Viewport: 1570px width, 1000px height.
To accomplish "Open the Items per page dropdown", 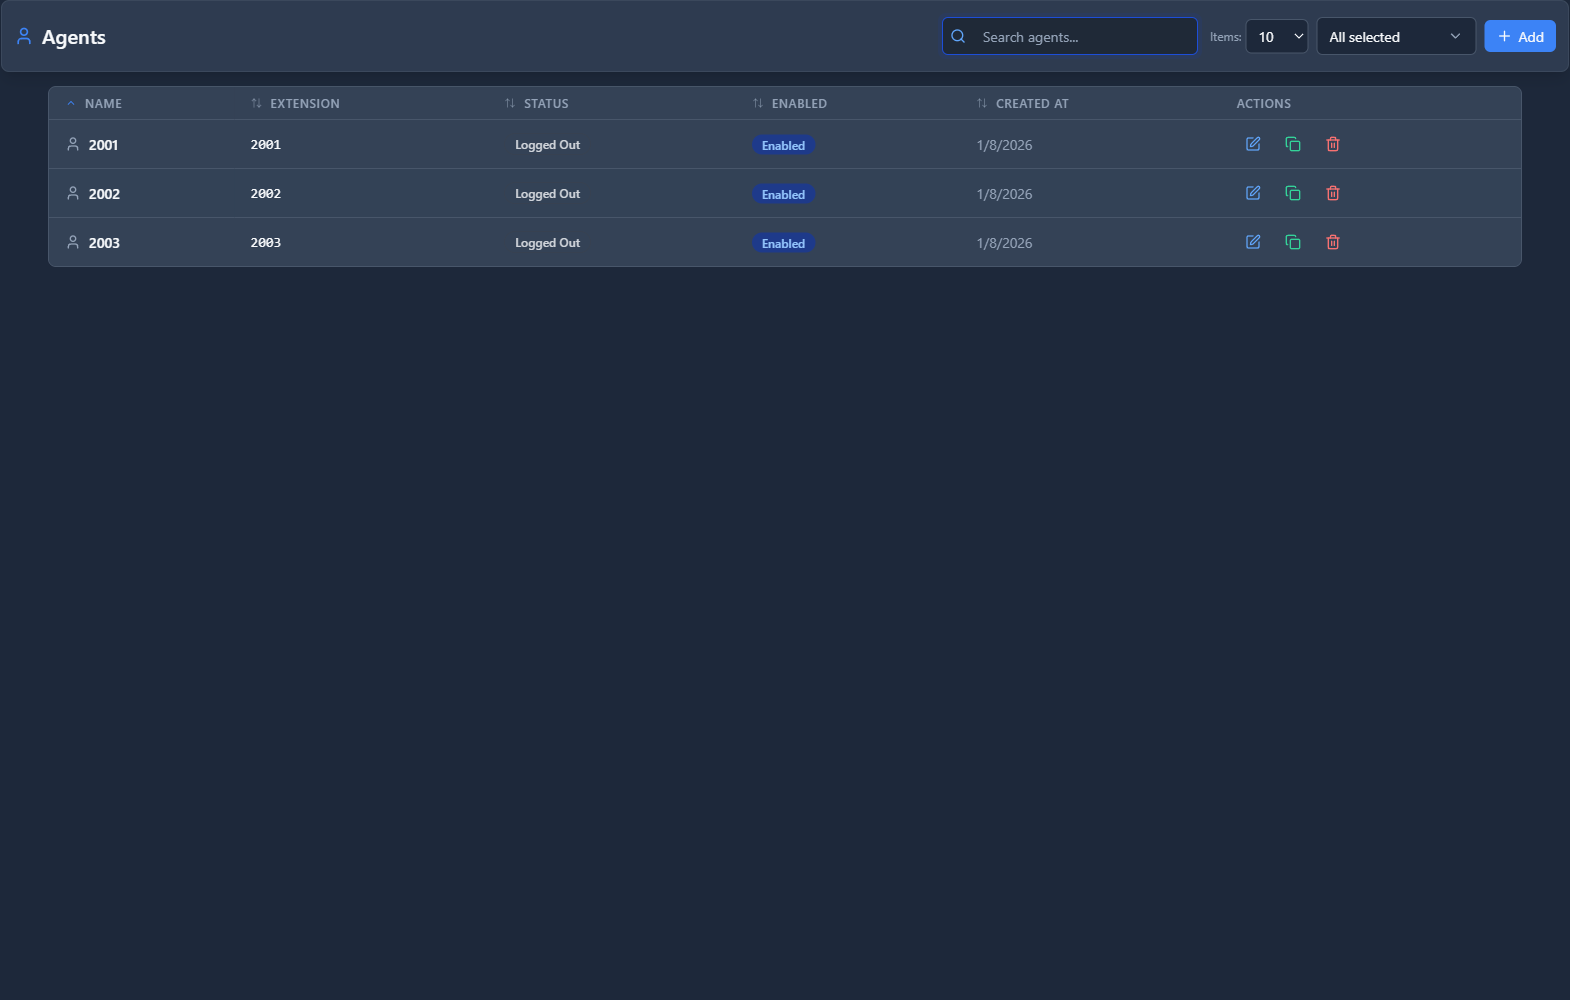I will tap(1276, 37).
